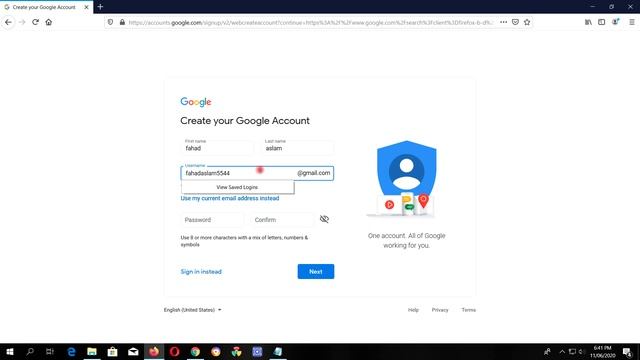The width and height of the screenshot is (640, 360).
Task: Choose View Saved Logins from the popup
Action: click(237, 187)
